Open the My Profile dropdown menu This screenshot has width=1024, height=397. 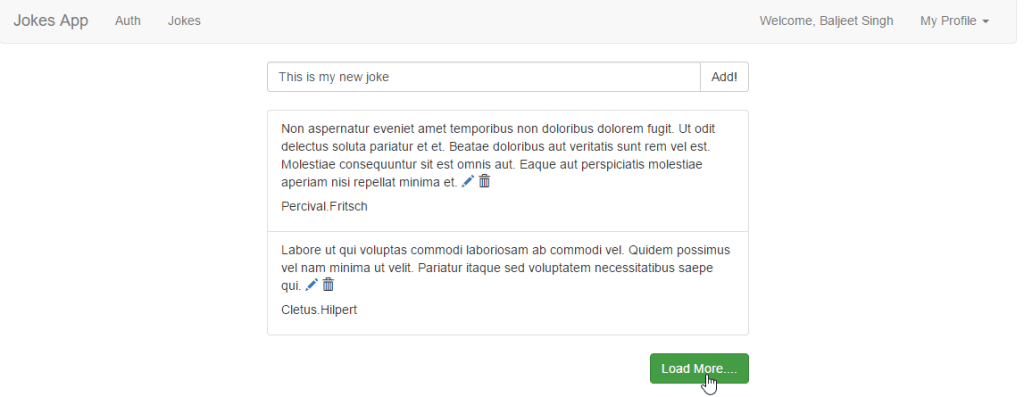(954, 21)
